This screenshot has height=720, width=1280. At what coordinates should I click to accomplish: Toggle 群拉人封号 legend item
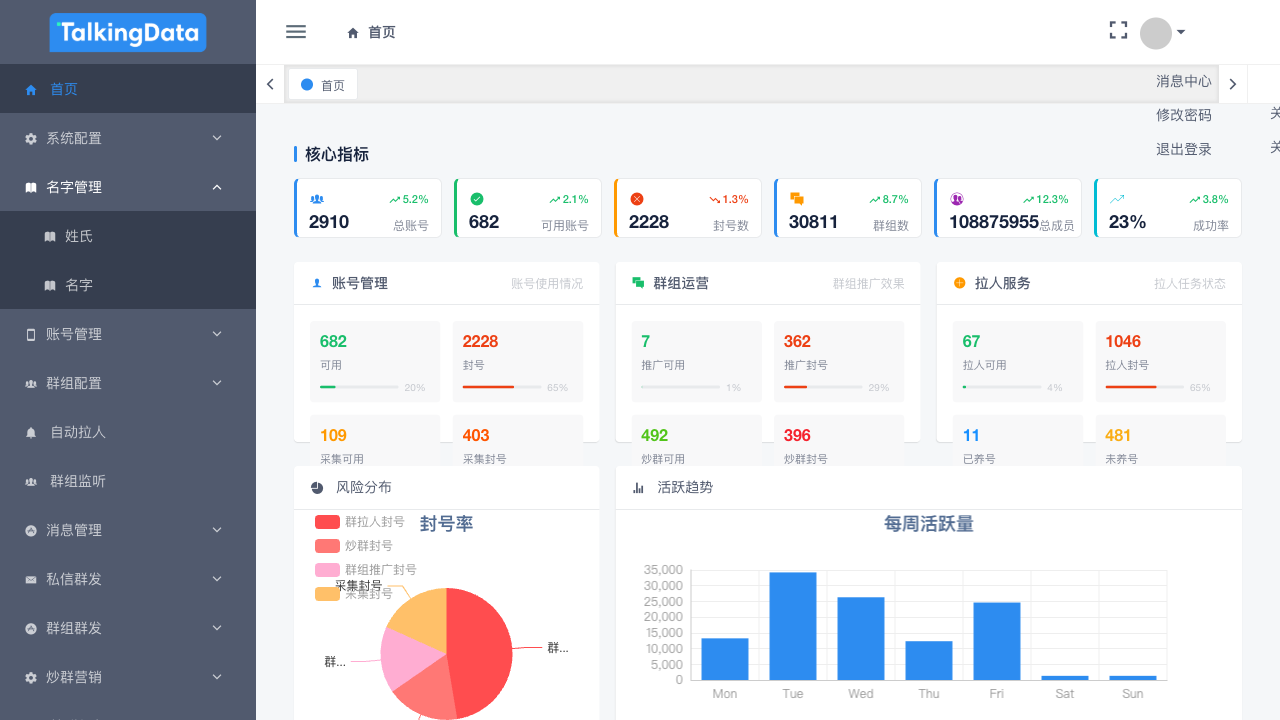coord(360,522)
